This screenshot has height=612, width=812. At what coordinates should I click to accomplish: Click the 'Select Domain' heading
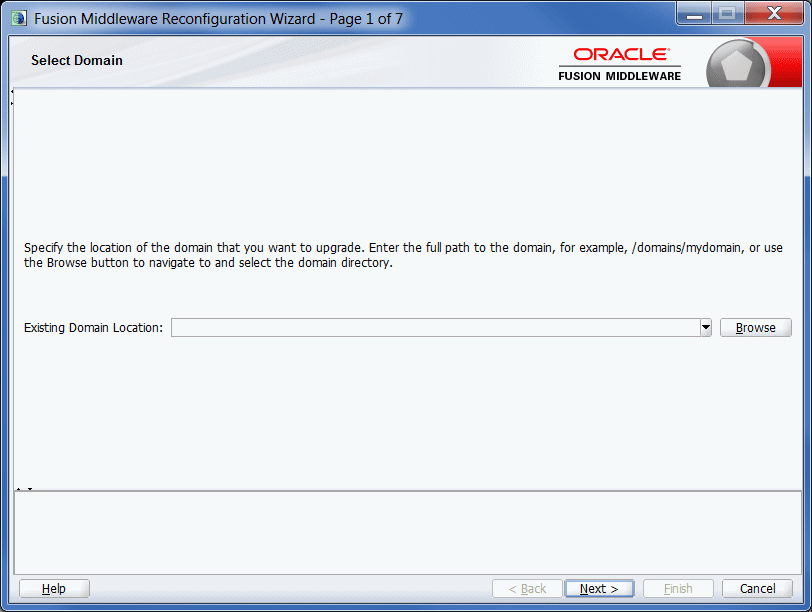click(77, 61)
